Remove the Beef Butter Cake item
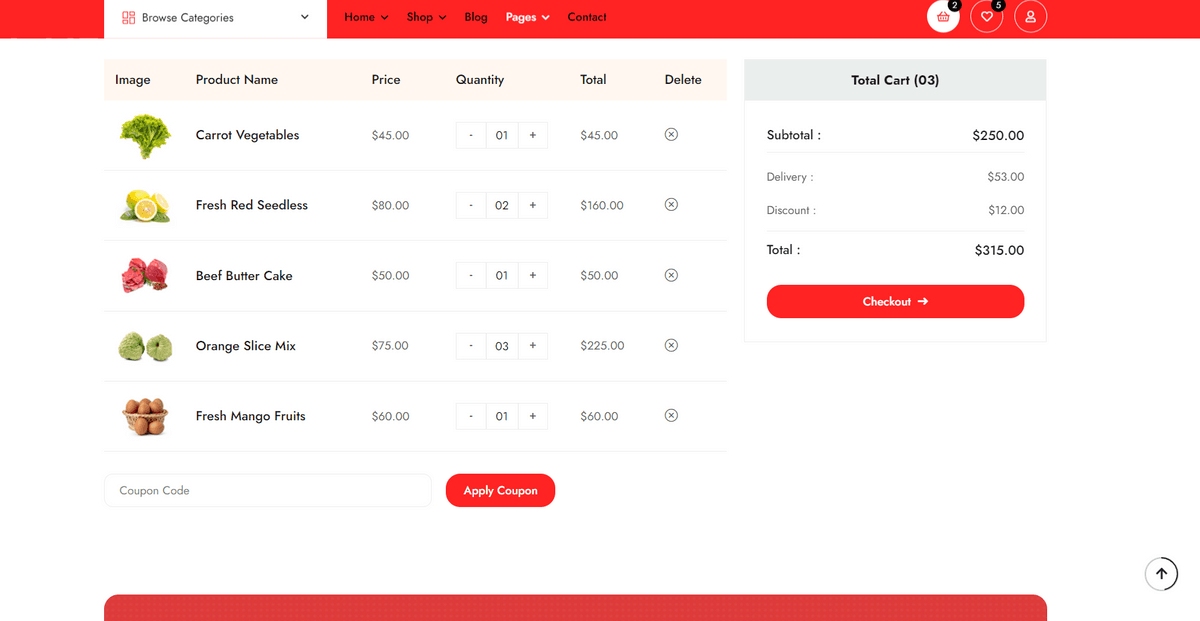The image size is (1200, 621). pyautogui.click(x=671, y=275)
